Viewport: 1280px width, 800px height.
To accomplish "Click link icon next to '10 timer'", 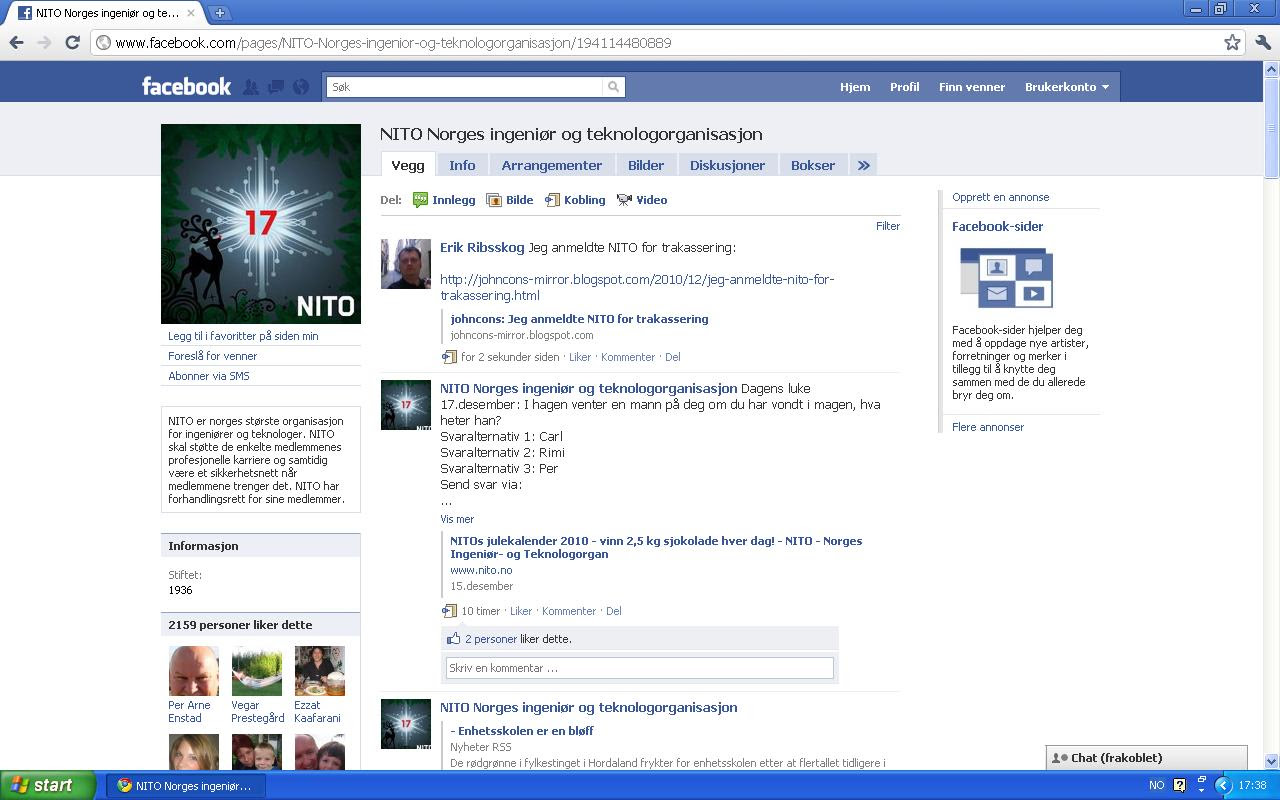I will click(x=449, y=610).
